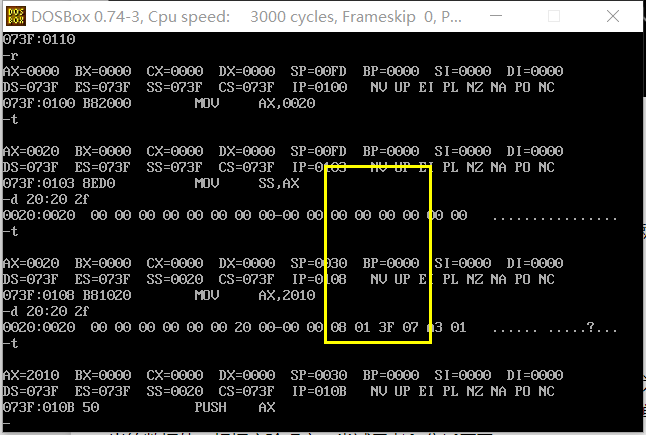Click the PUSH instruction mnemonic
The height and width of the screenshot is (435, 646).
coord(211,407)
